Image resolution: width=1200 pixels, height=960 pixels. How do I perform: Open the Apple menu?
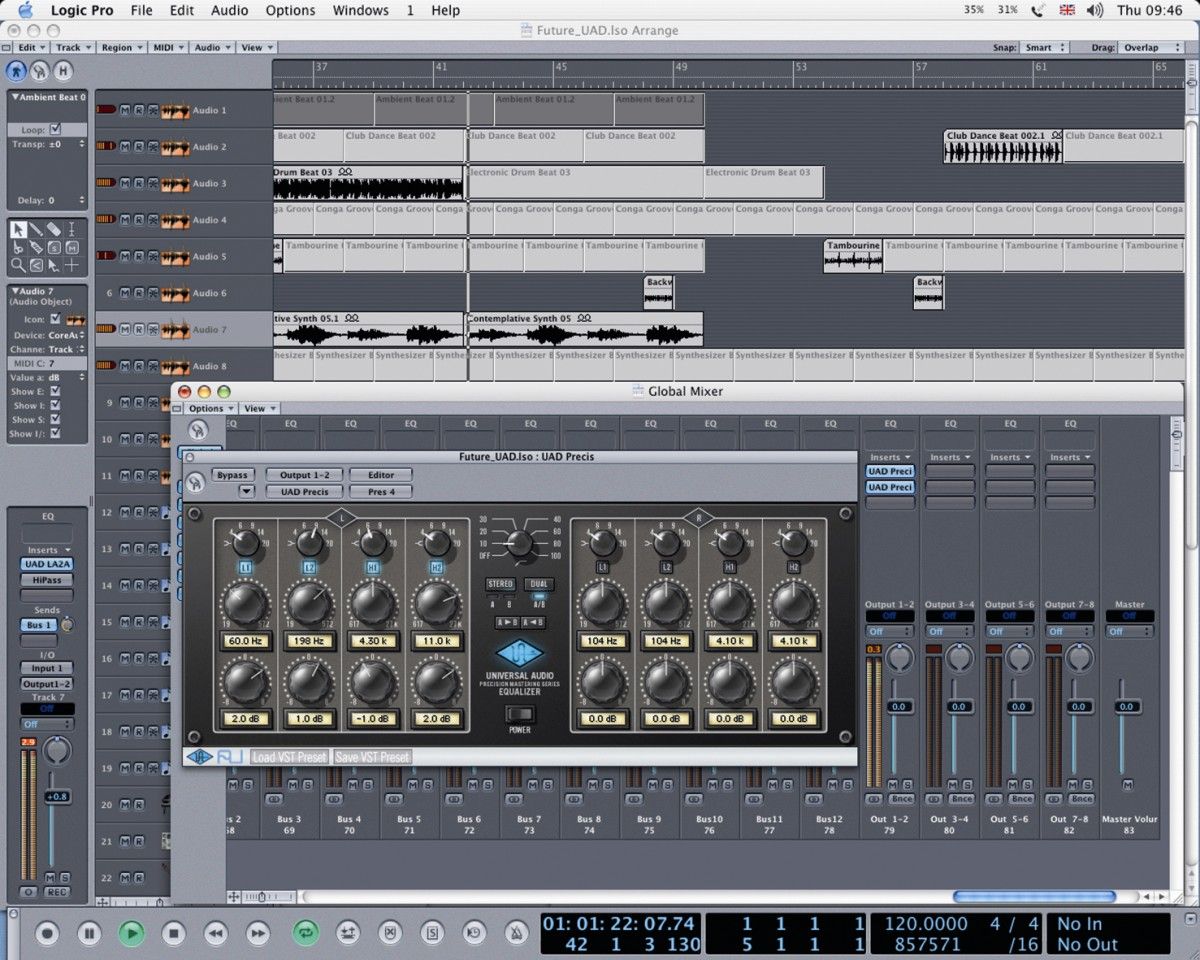[x=25, y=10]
